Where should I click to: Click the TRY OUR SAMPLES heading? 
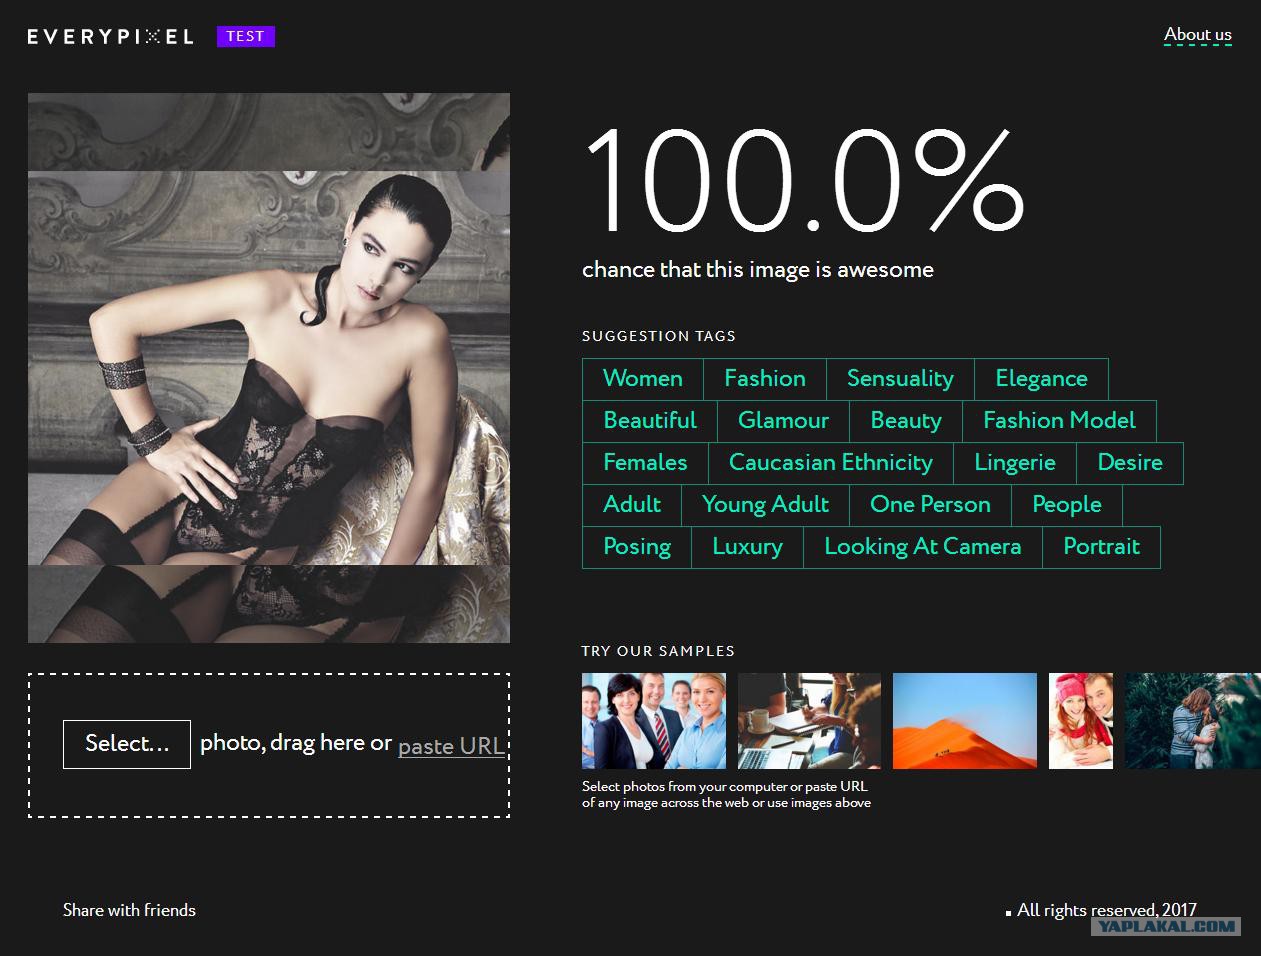coord(658,651)
